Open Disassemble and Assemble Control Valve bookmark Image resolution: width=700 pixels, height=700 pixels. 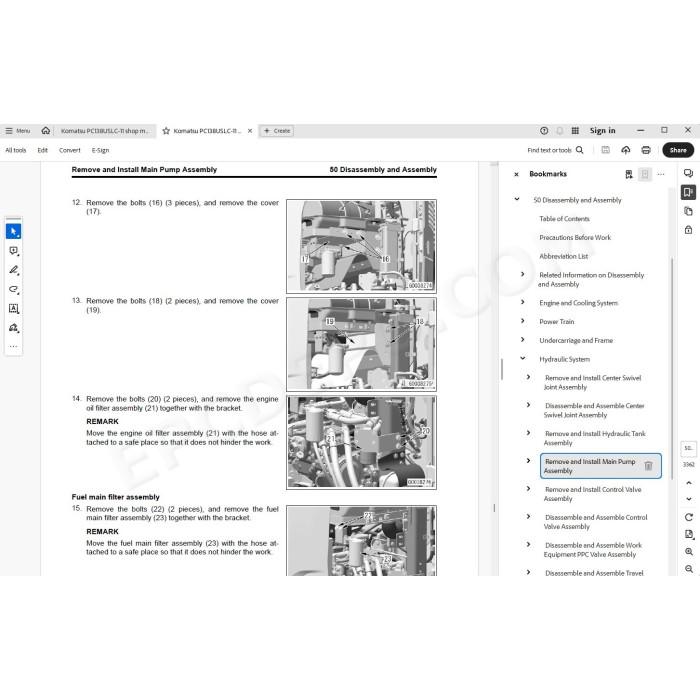click(596, 522)
